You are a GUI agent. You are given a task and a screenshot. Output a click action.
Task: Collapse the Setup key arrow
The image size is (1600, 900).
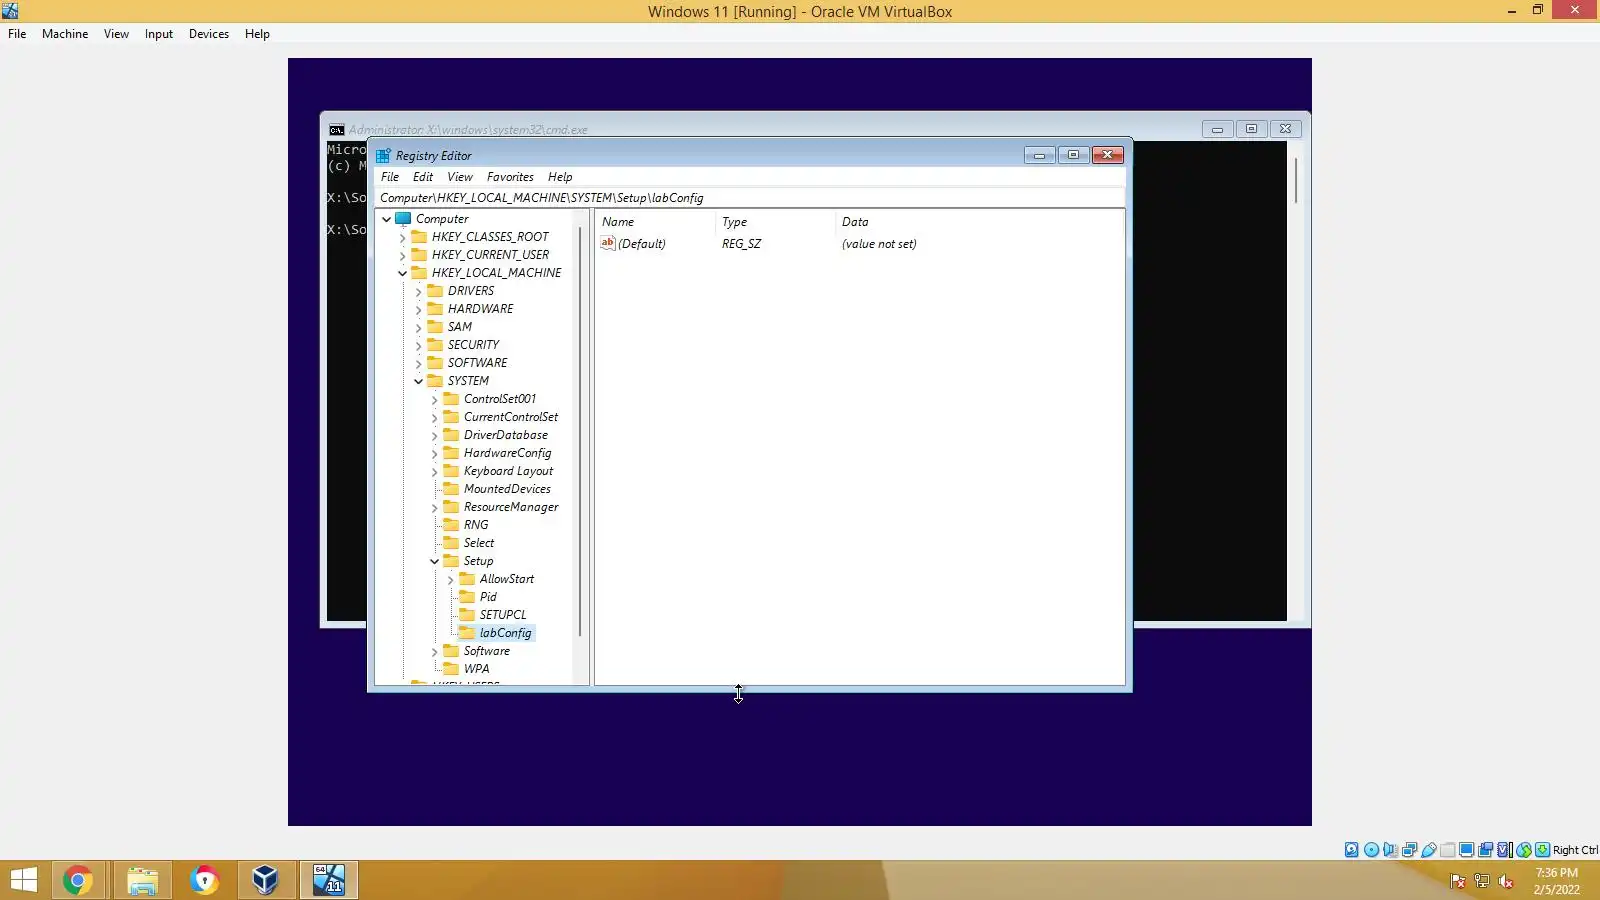tap(435, 561)
